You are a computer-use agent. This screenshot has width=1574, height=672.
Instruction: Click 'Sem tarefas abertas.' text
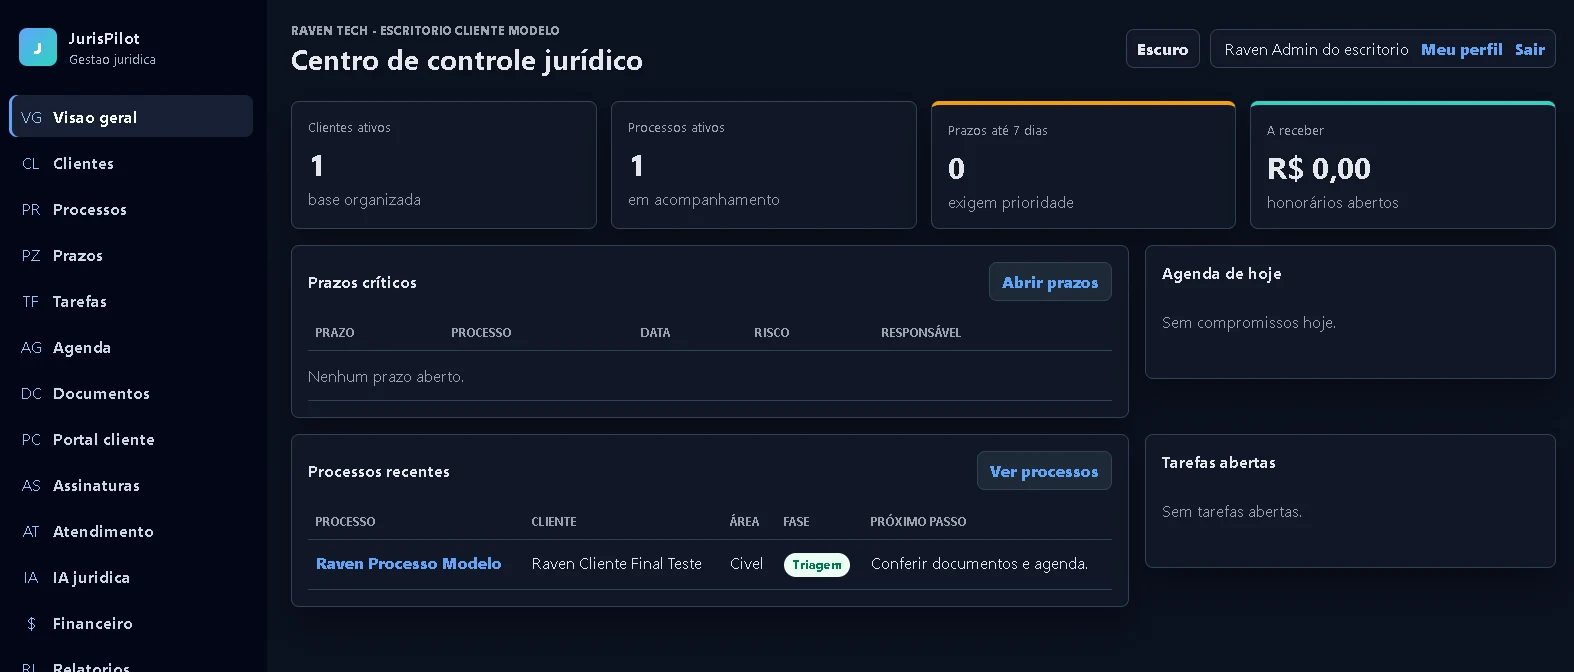(x=1232, y=511)
